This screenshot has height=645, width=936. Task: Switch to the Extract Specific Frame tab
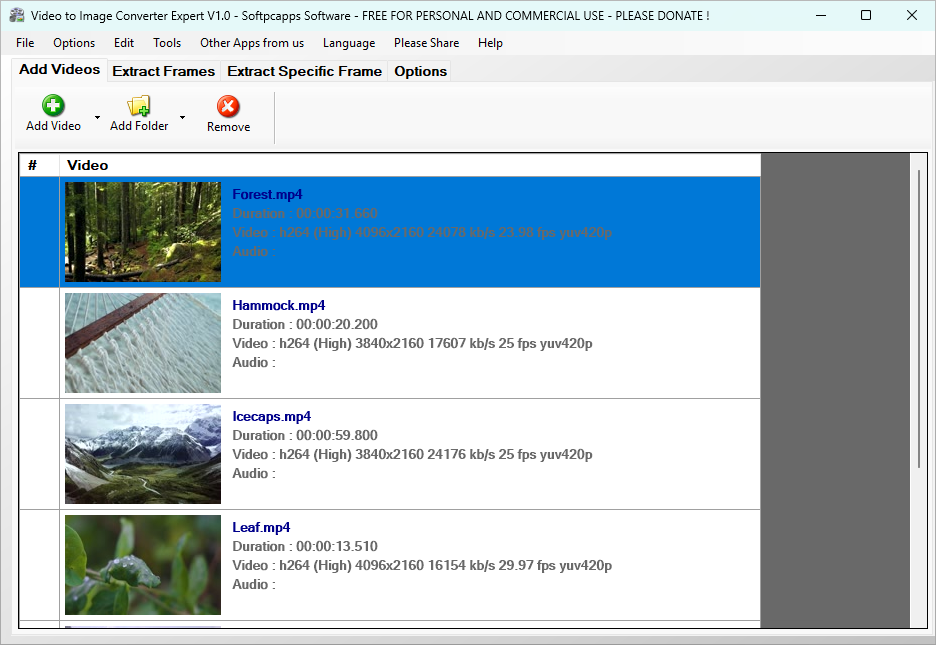(x=304, y=71)
